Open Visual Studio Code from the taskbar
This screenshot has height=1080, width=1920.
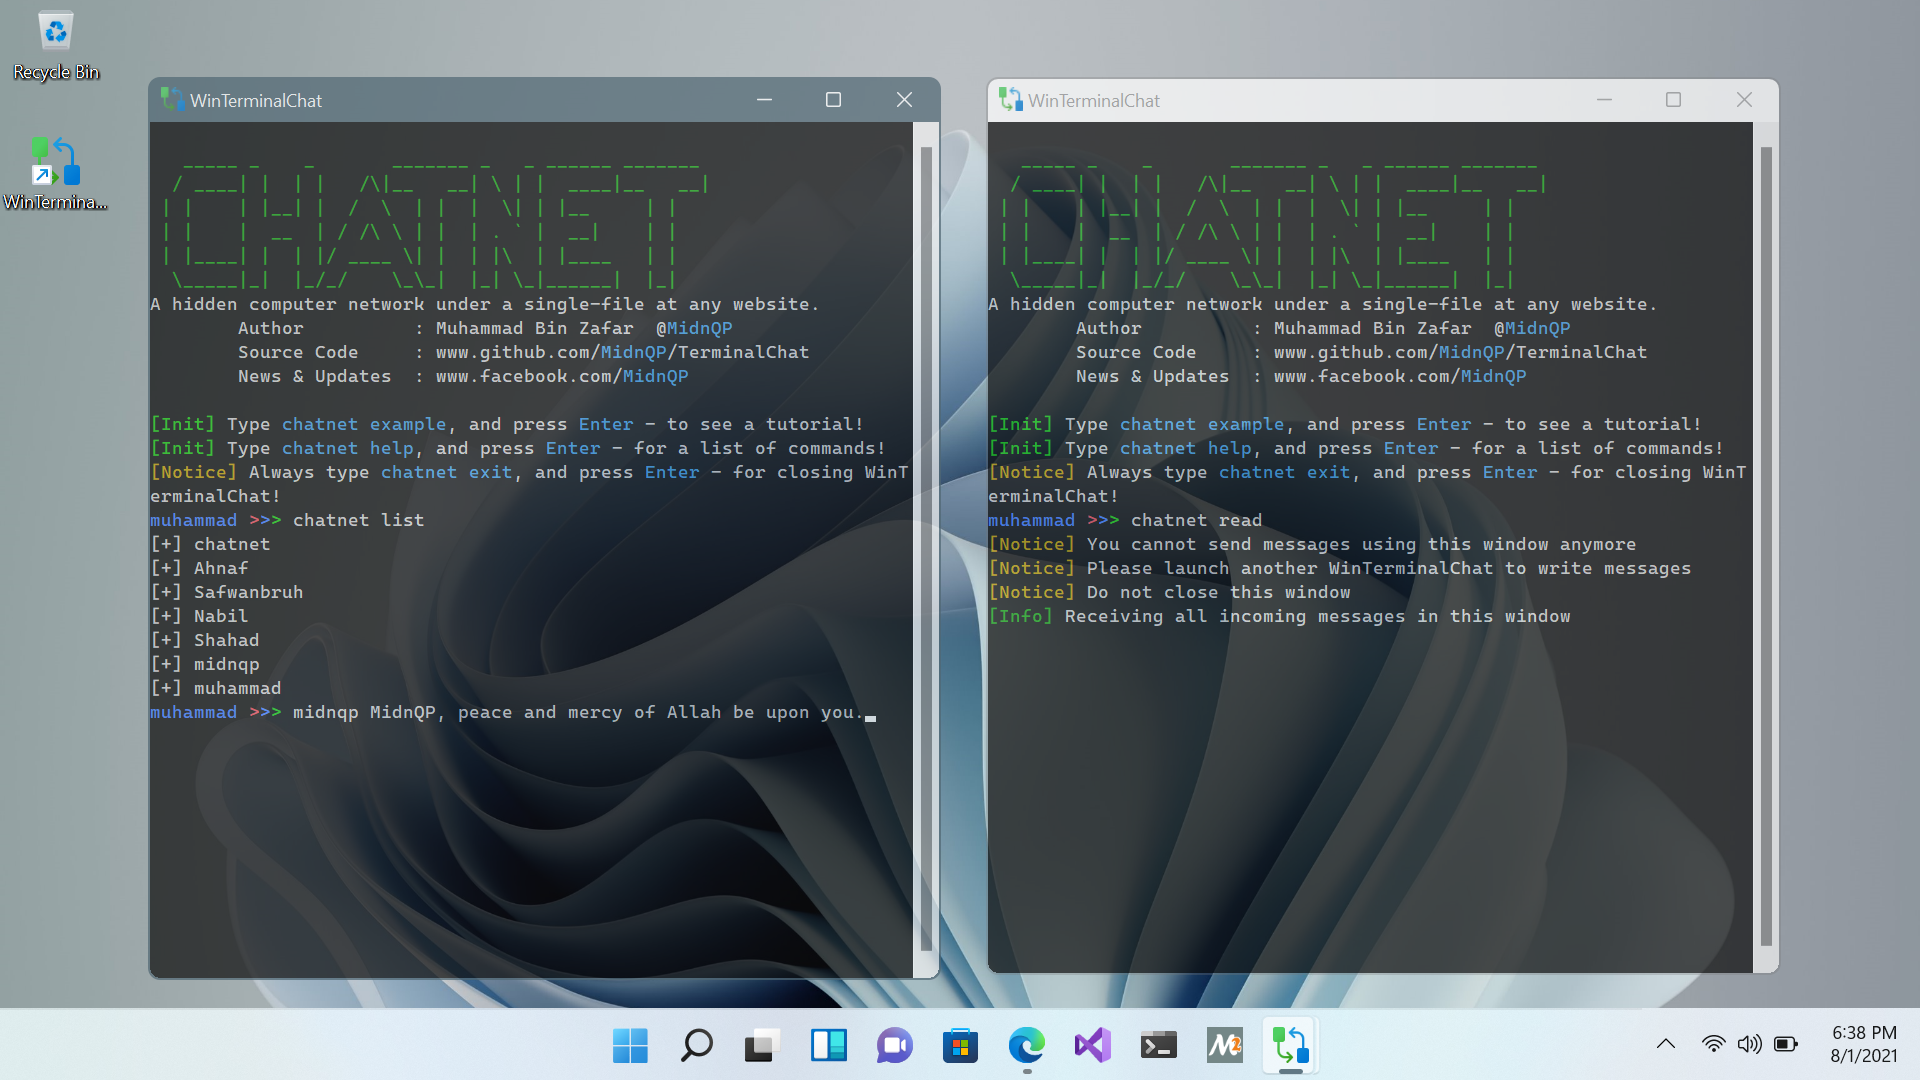(1092, 1045)
